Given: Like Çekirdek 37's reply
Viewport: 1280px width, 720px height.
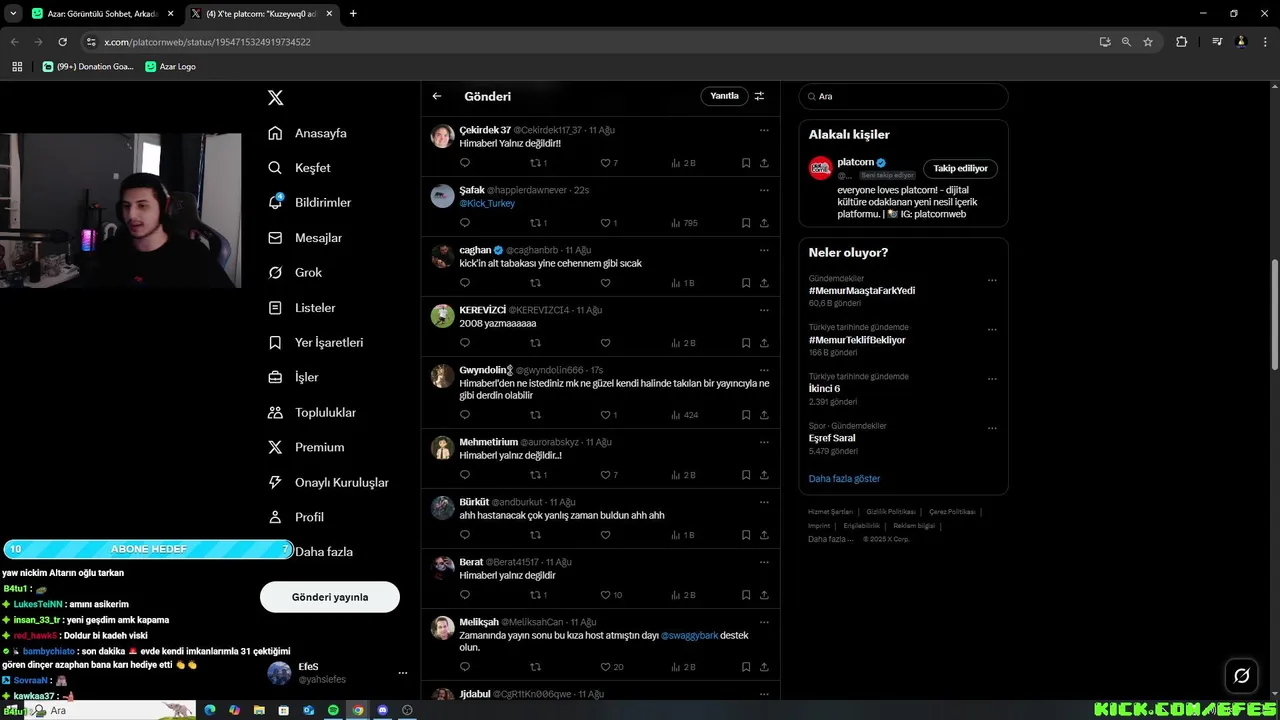Looking at the screenshot, I should pos(605,163).
